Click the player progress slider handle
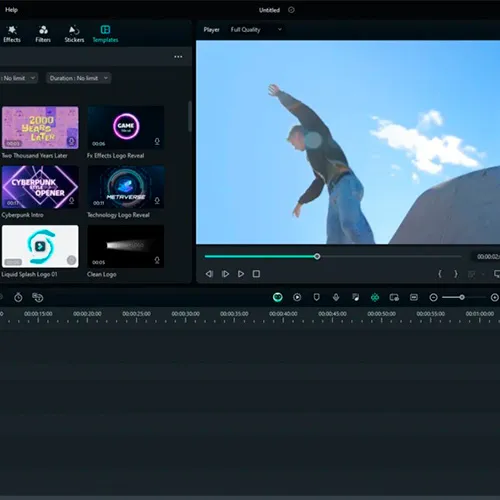500x500 pixels. pyautogui.click(x=317, y=256)
